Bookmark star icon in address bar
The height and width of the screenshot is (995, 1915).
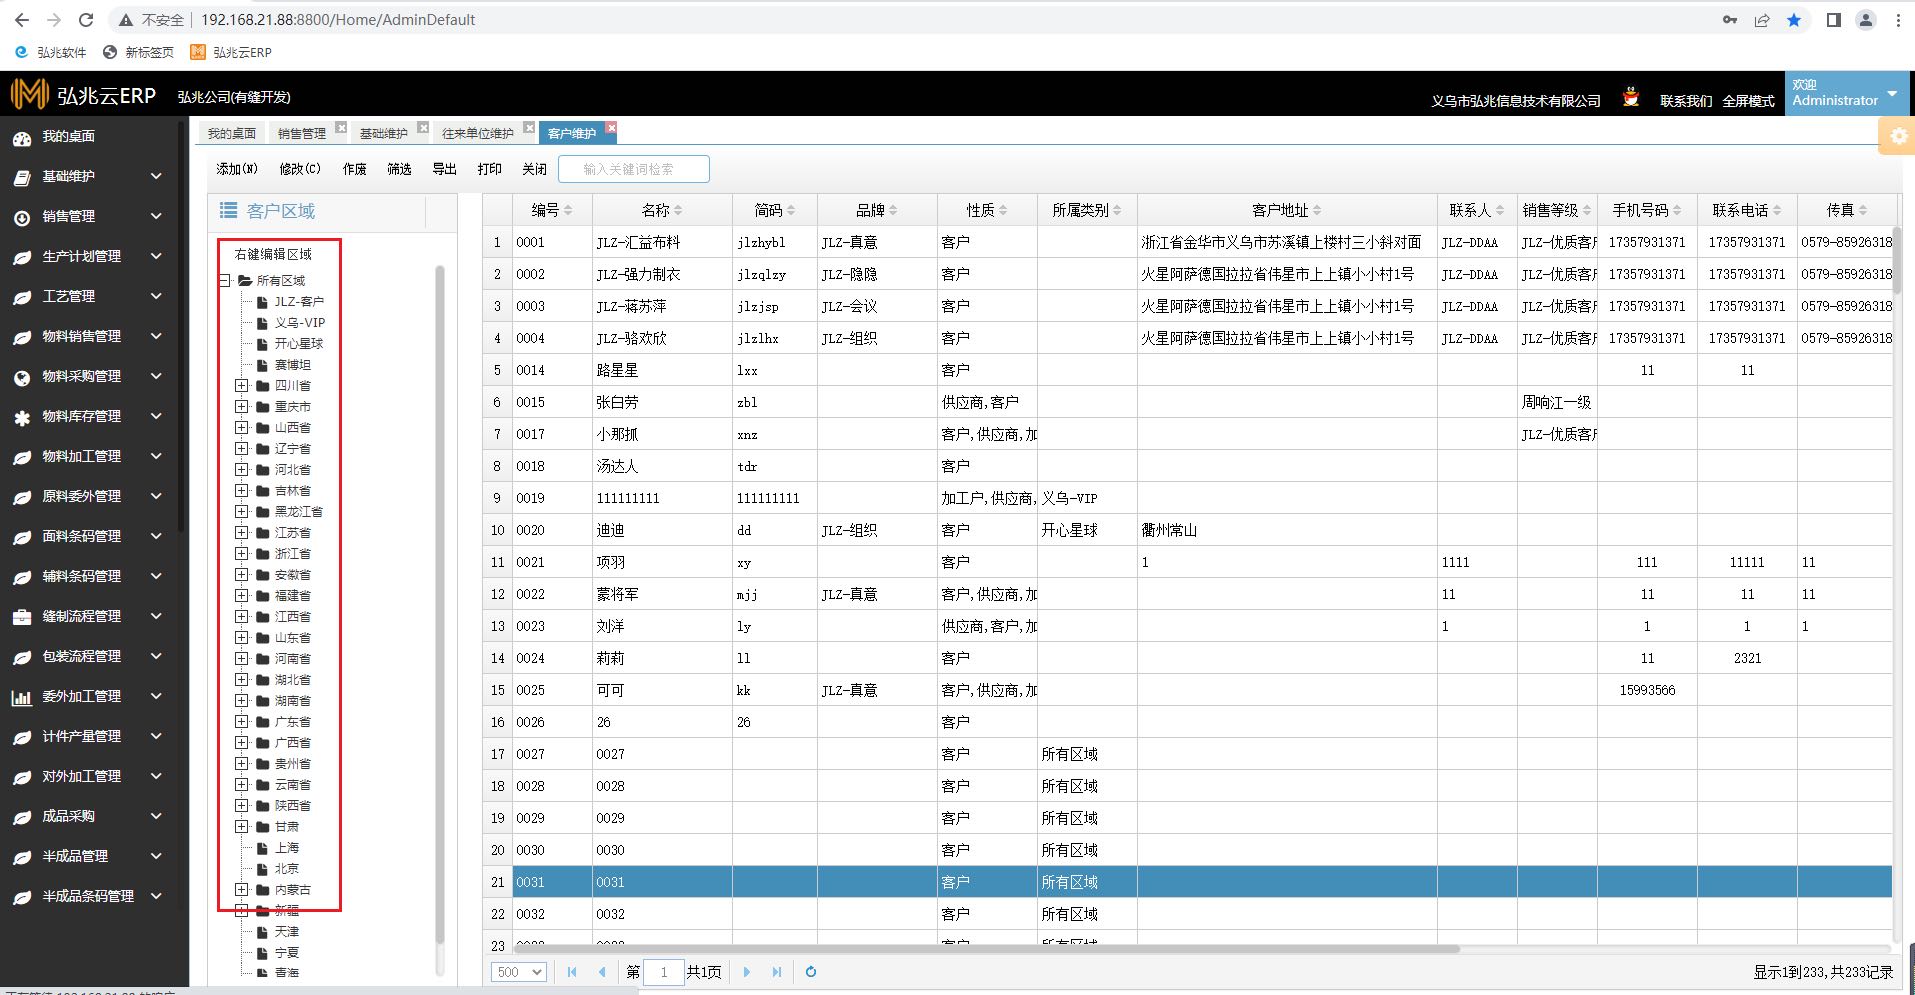1794,20
